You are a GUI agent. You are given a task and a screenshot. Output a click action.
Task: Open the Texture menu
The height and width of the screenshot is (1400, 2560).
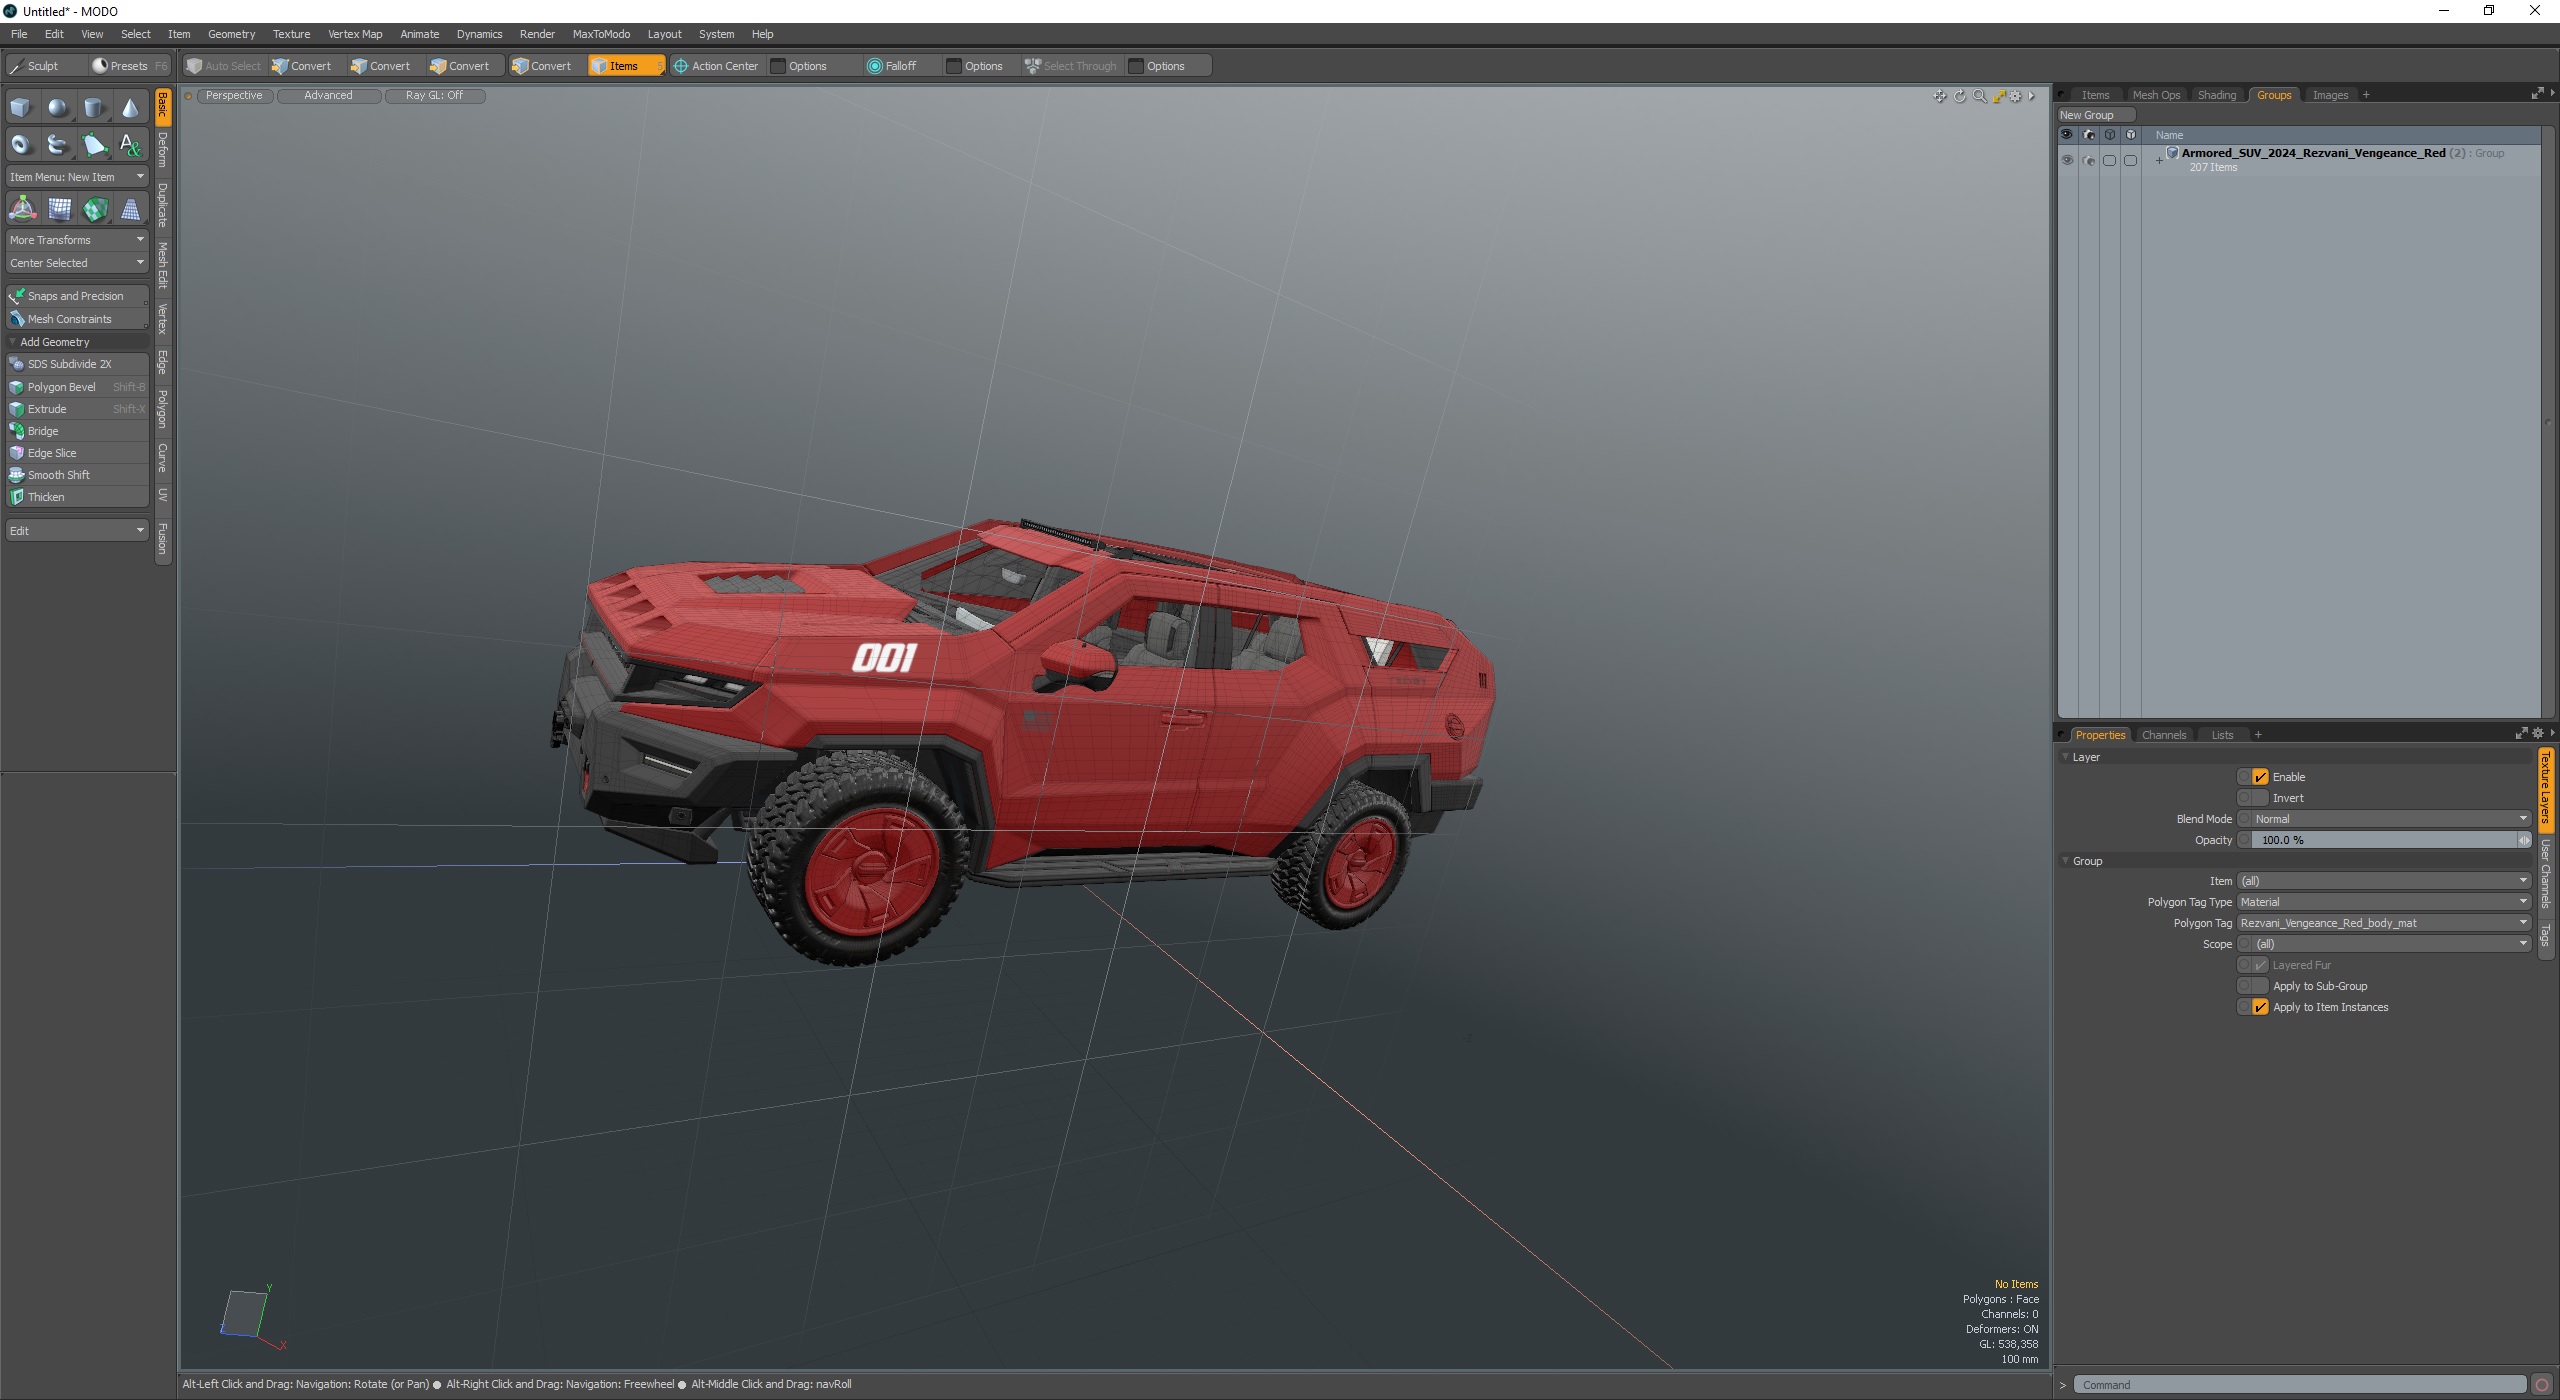[x=291, y=34]
